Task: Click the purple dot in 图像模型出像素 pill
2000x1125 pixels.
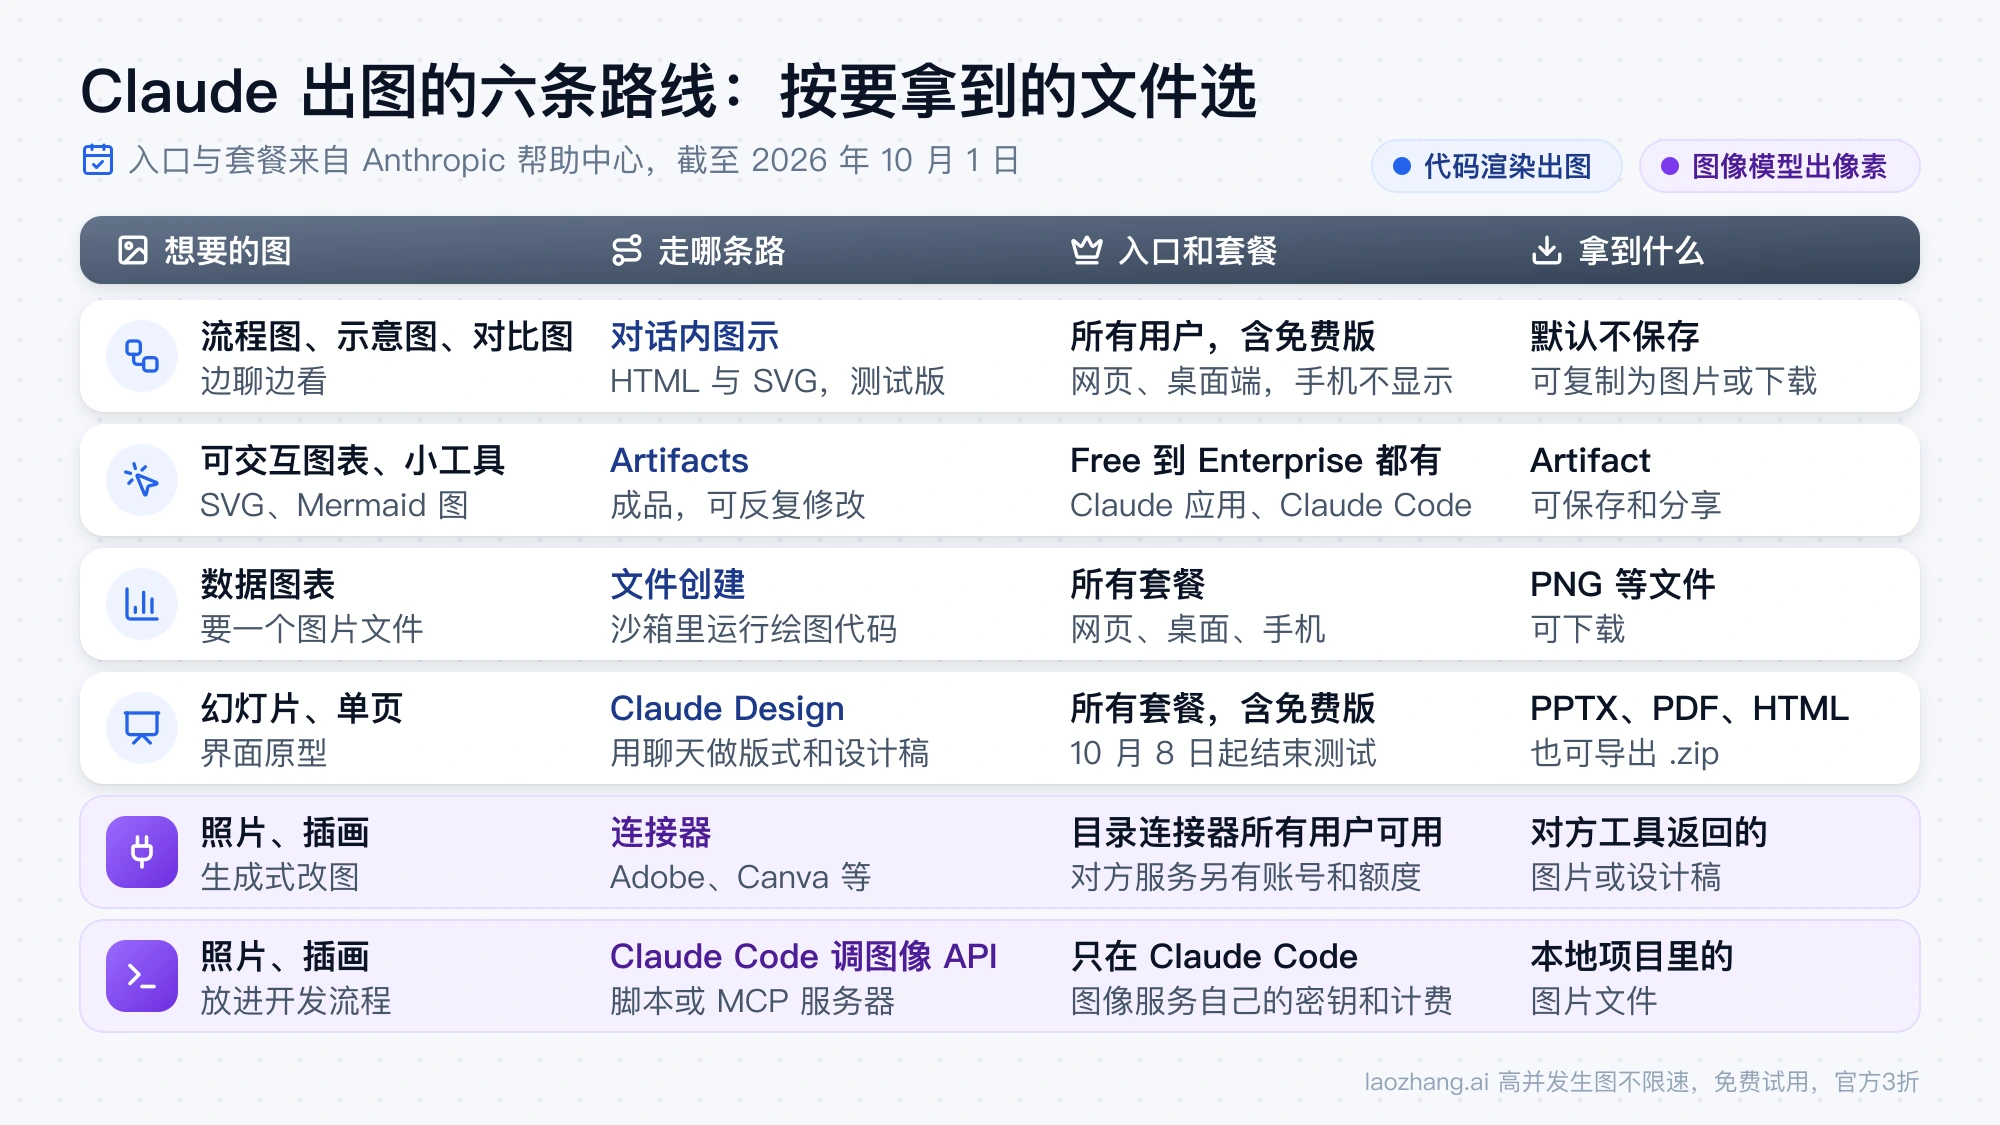Action: [x=1670, y=166]
